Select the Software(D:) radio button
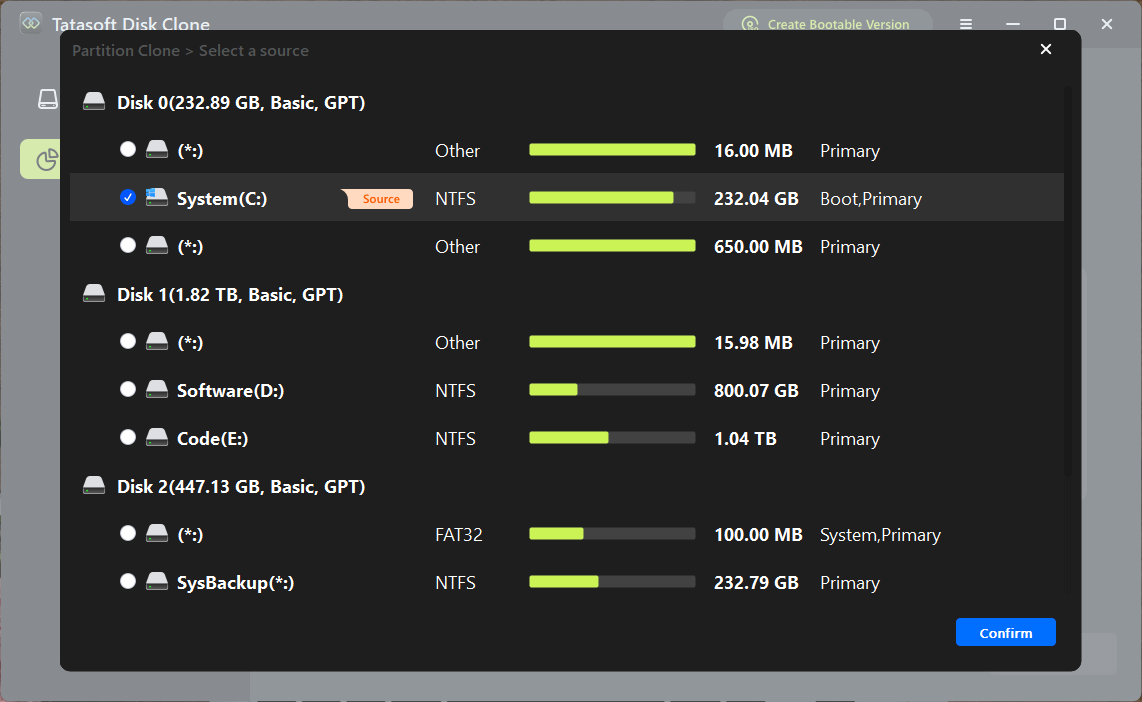 coord(128,389)
